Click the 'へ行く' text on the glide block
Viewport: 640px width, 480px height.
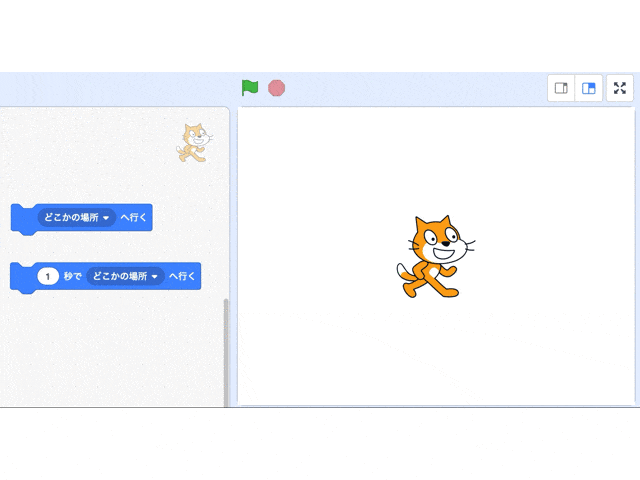click(x=182, y=276)
